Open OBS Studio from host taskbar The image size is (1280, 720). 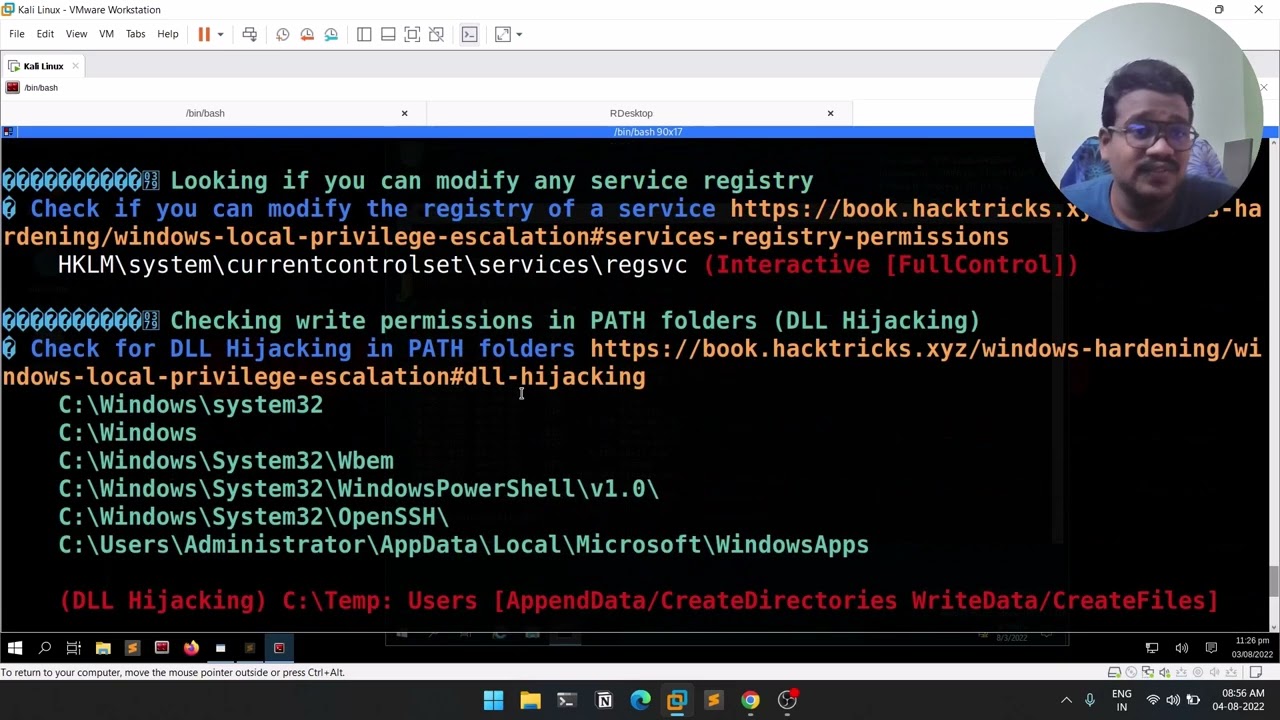pos(787,700)
